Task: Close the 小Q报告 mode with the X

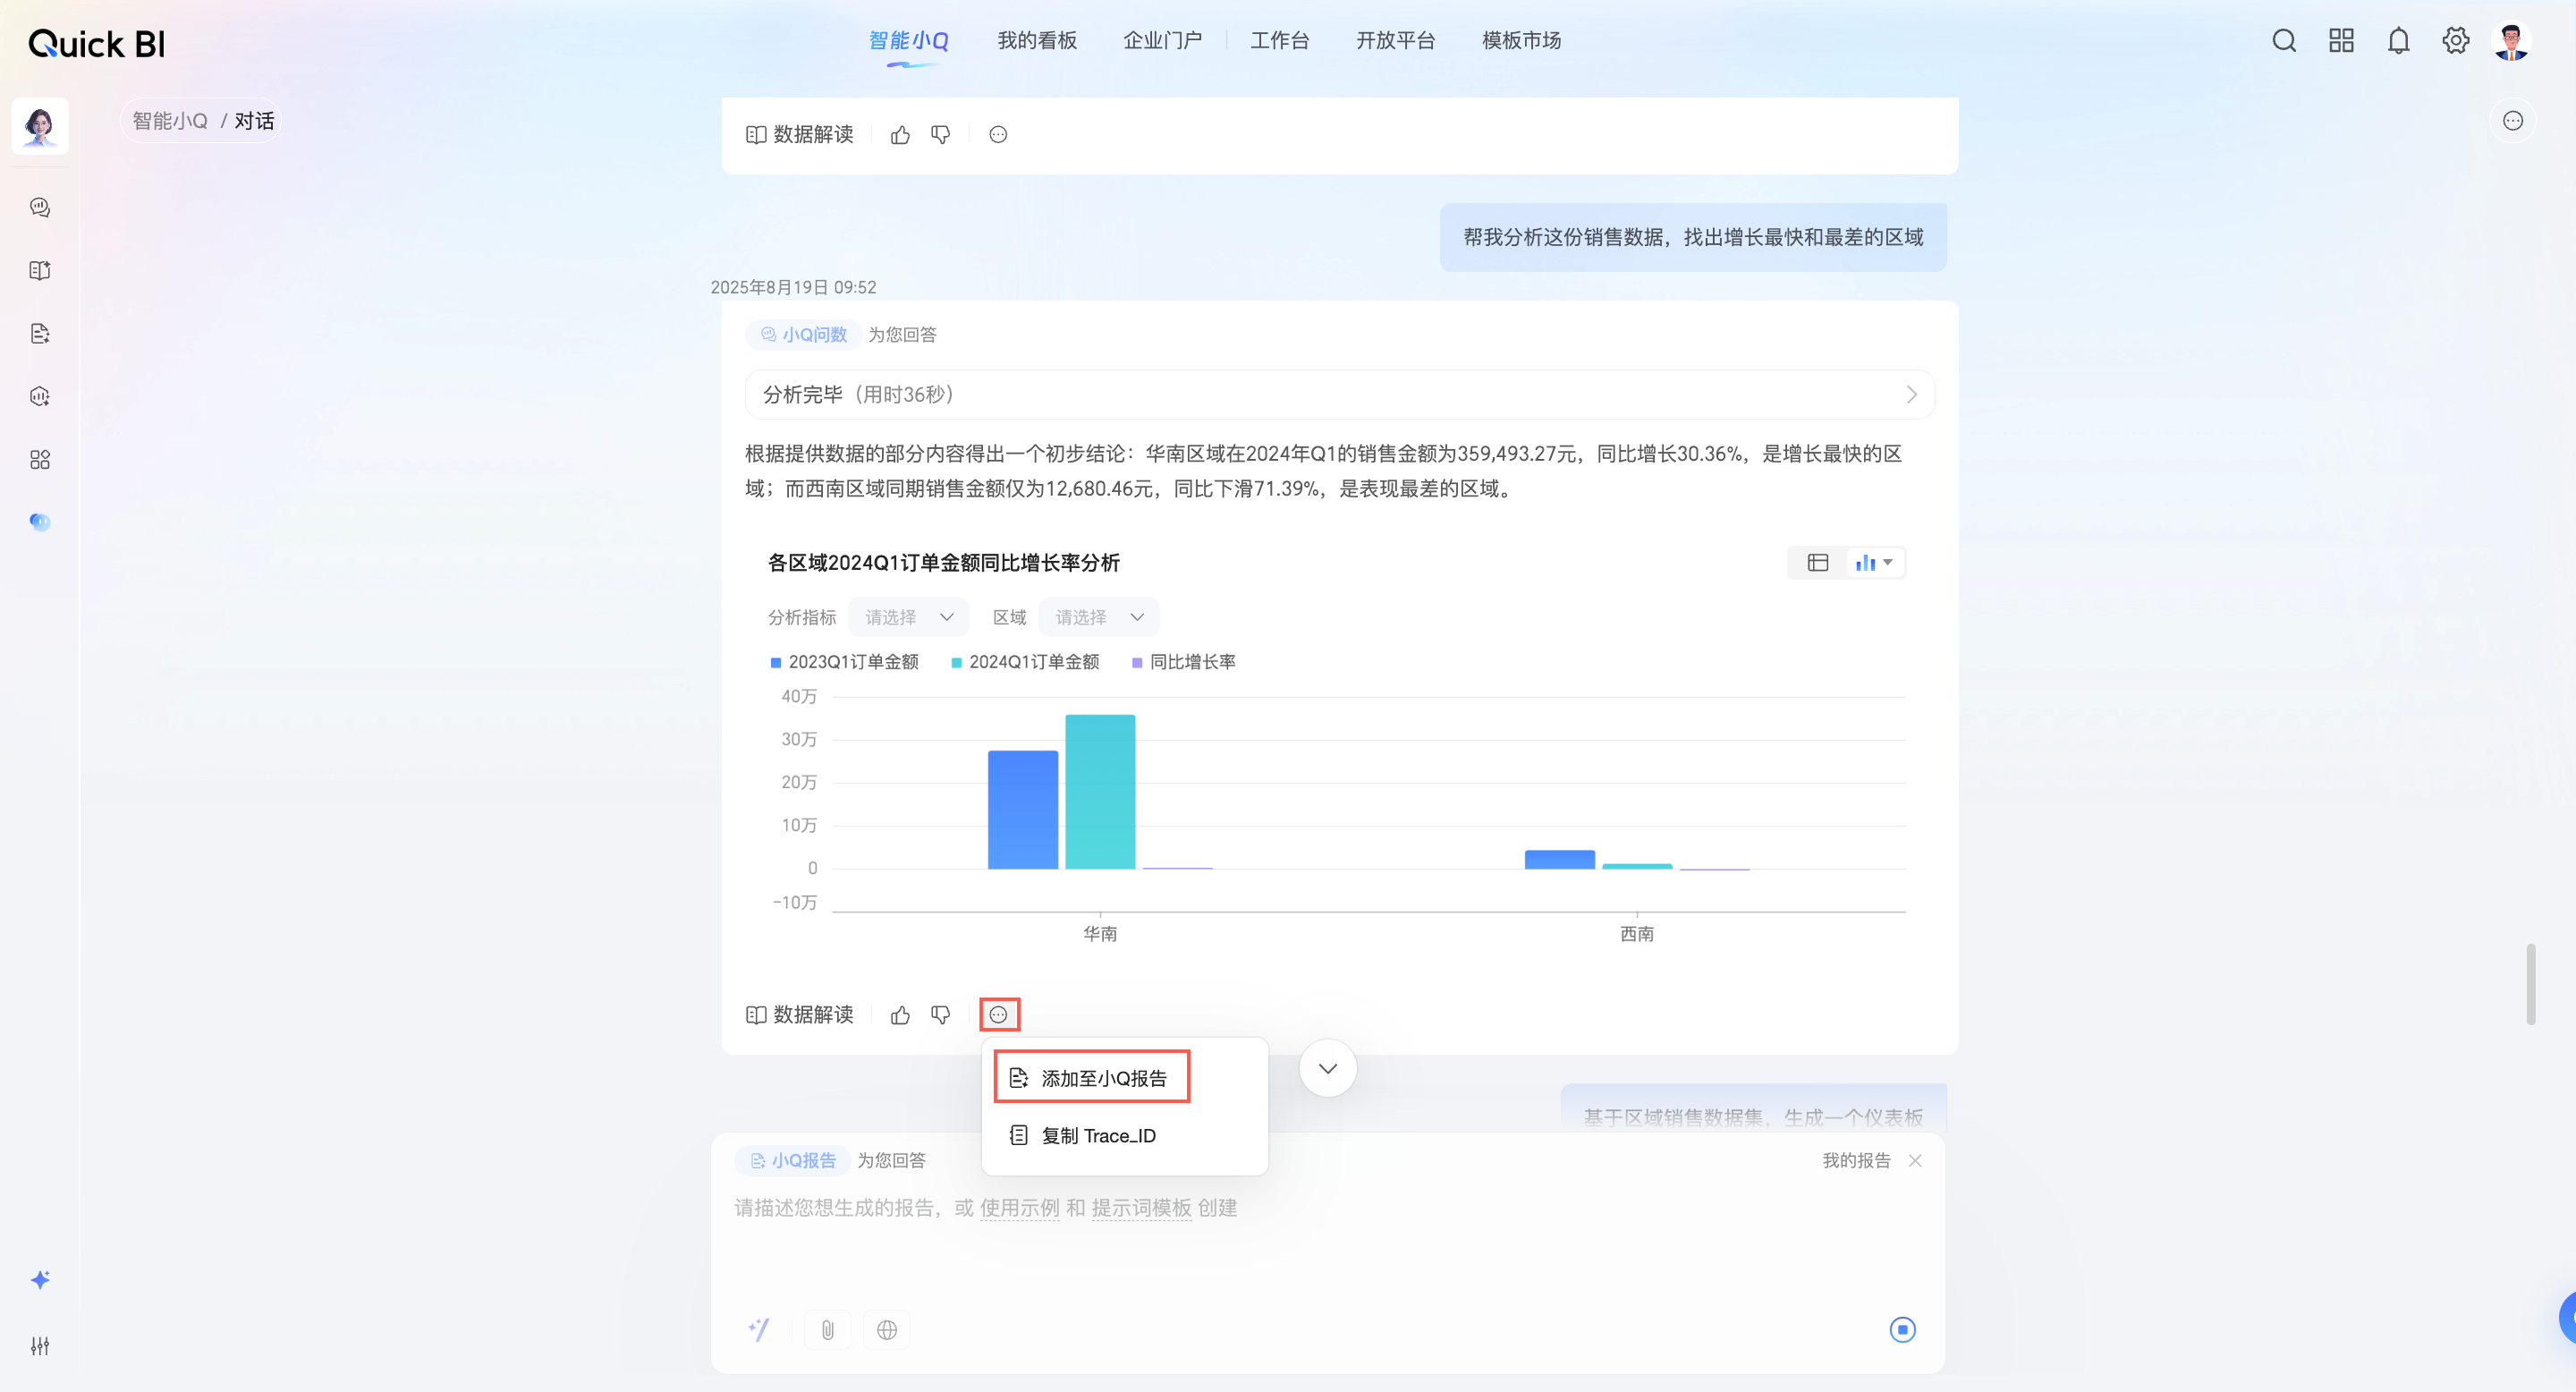Action: coord(1915,1160)
